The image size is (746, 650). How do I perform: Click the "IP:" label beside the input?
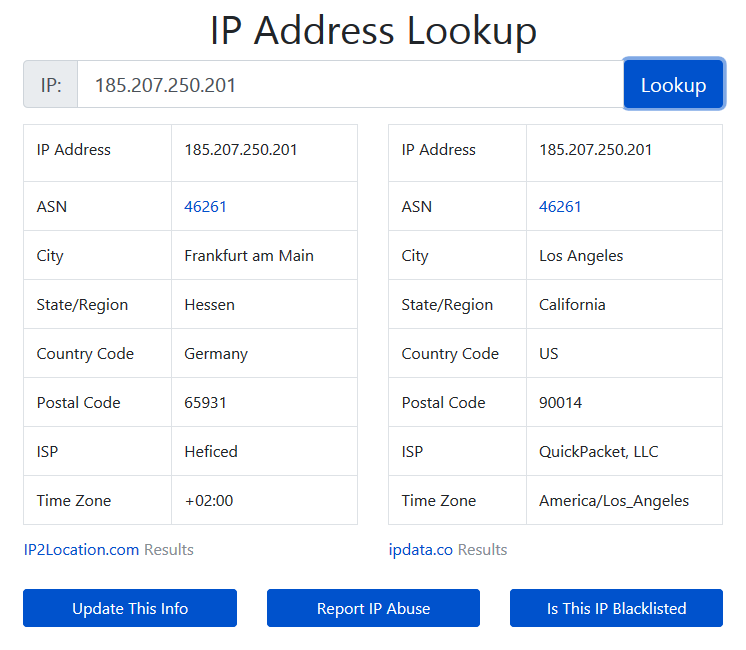tap(51, 85)
